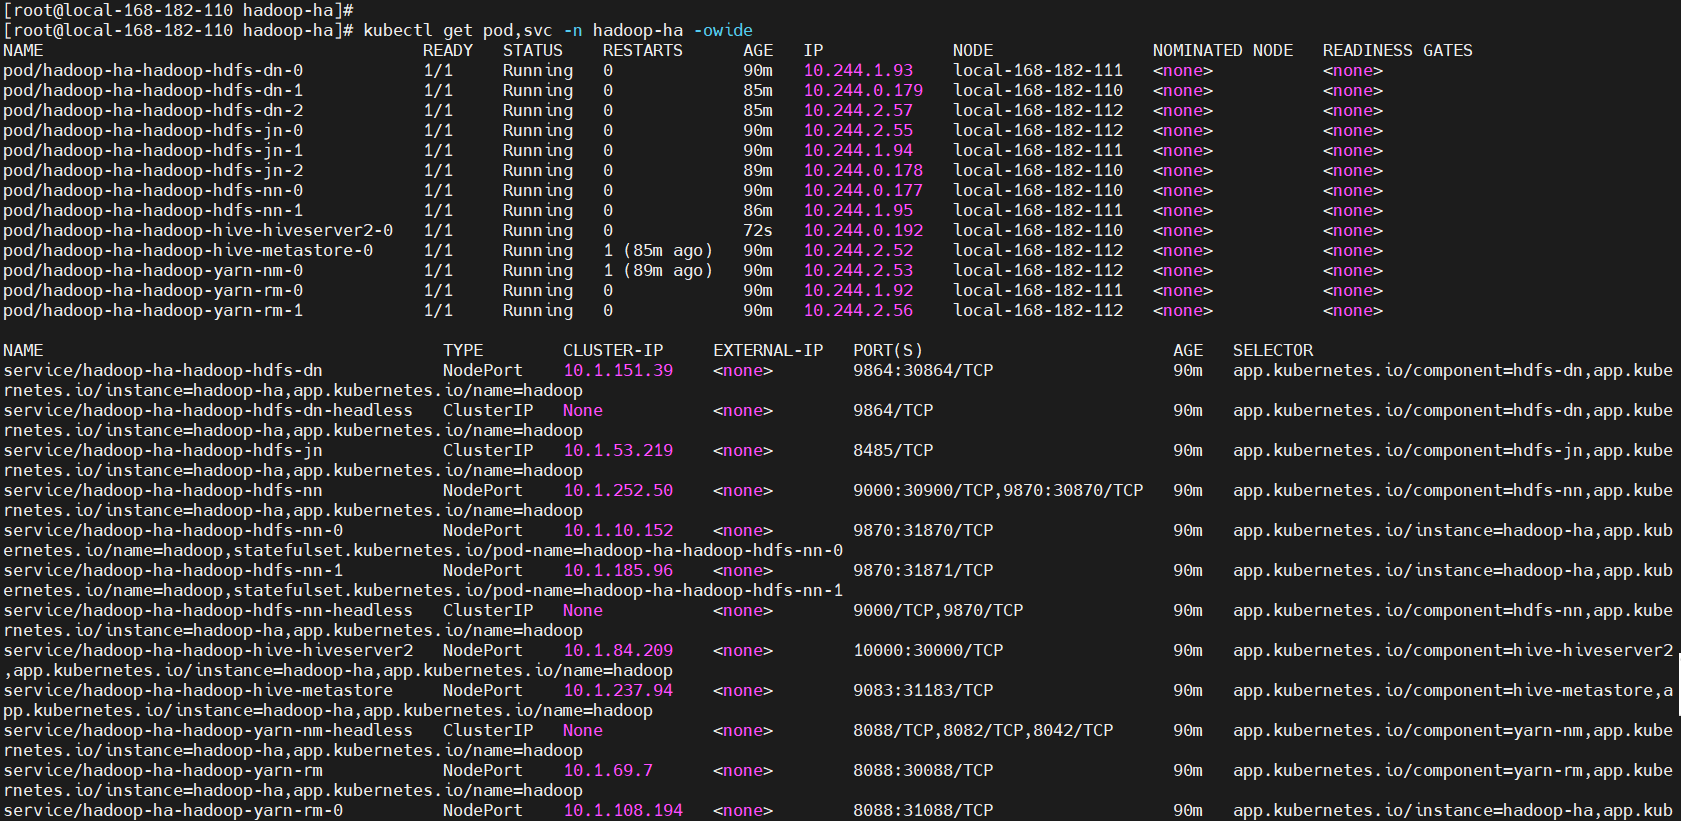The width and height of the screenshot is (1681, 821).
Task: Click the pod name hadoop-ha-hadoop-hdfs-dn-0
Action: (x=153, y=71)
